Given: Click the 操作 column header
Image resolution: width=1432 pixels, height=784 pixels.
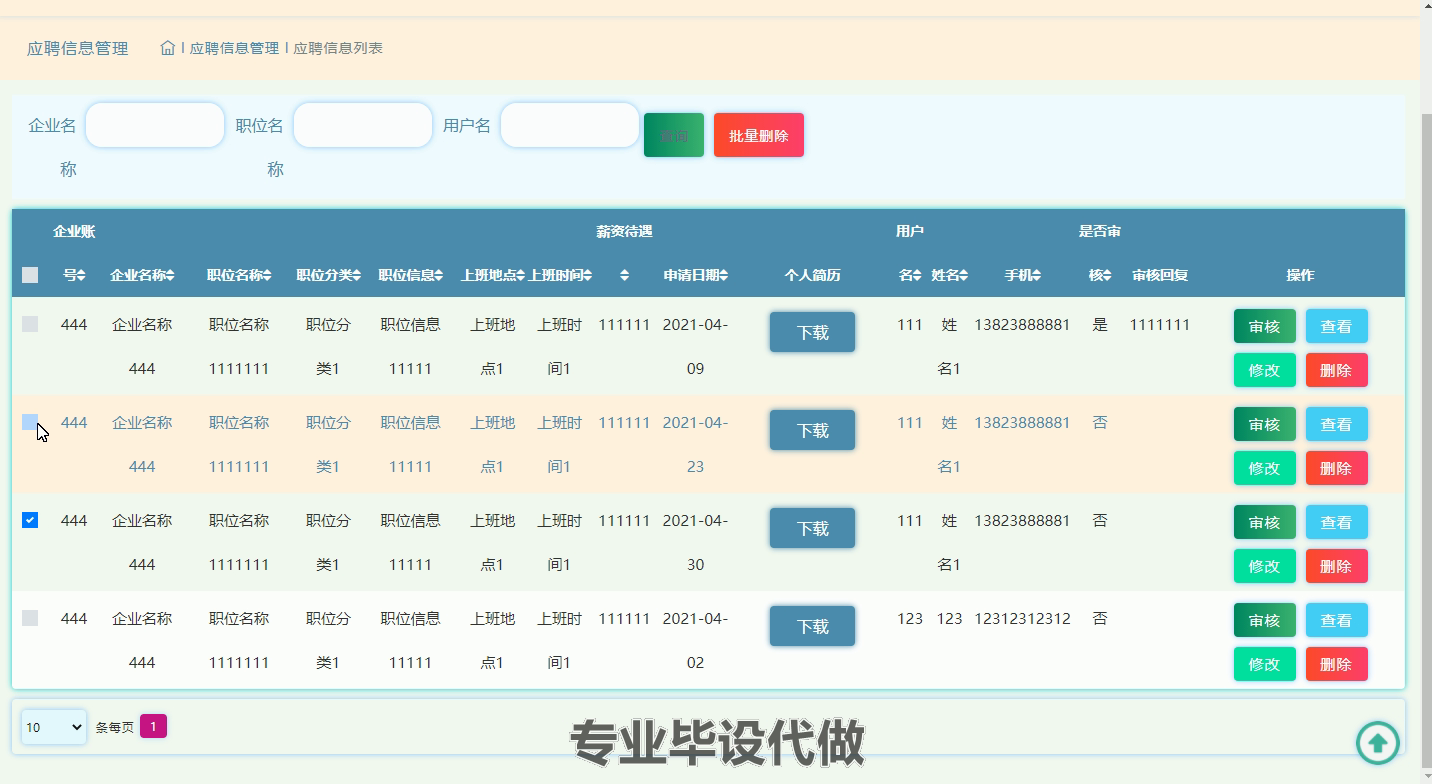Looking at the screenshot, I should (x=1300, y=275).
